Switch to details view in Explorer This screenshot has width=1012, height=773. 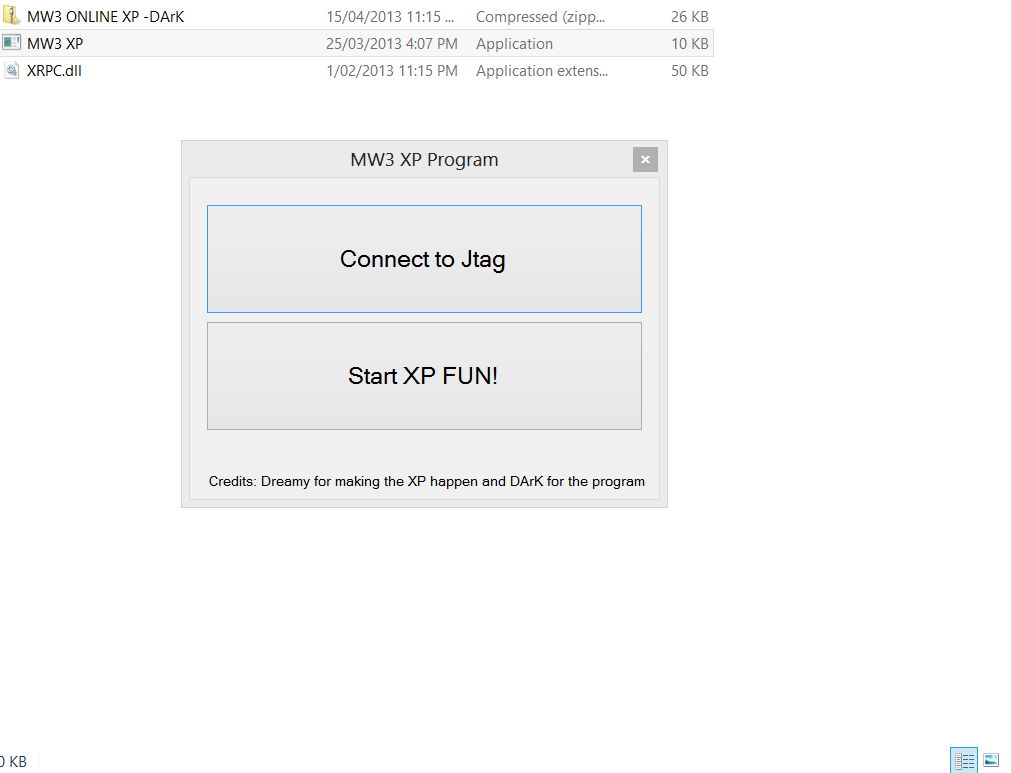click(x=964, y=760)
